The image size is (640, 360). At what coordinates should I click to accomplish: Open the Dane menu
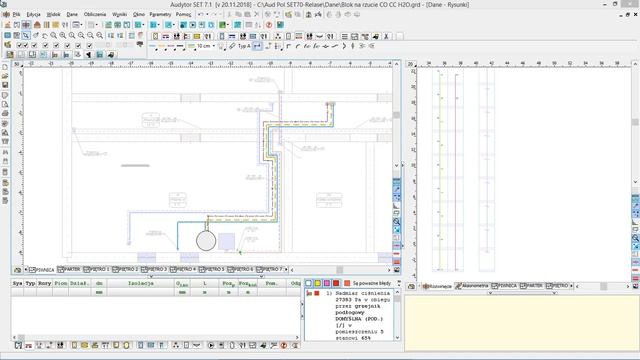pyautogui.click(x=72, y=14)
